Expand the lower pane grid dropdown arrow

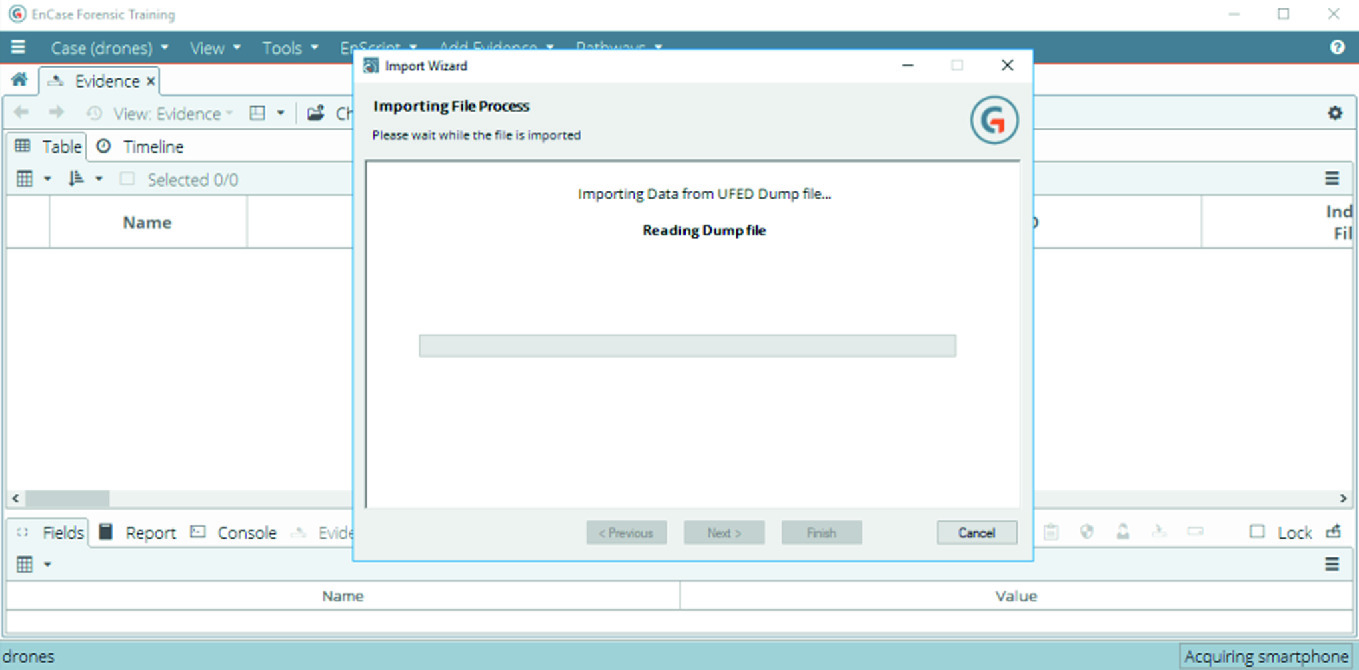(47, 564)
